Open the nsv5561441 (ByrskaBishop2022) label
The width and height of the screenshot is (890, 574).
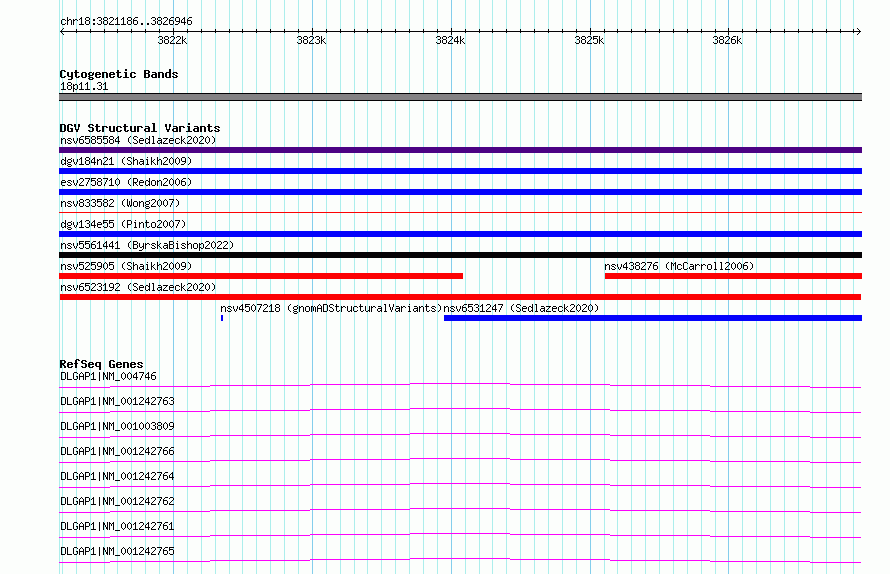147,245
